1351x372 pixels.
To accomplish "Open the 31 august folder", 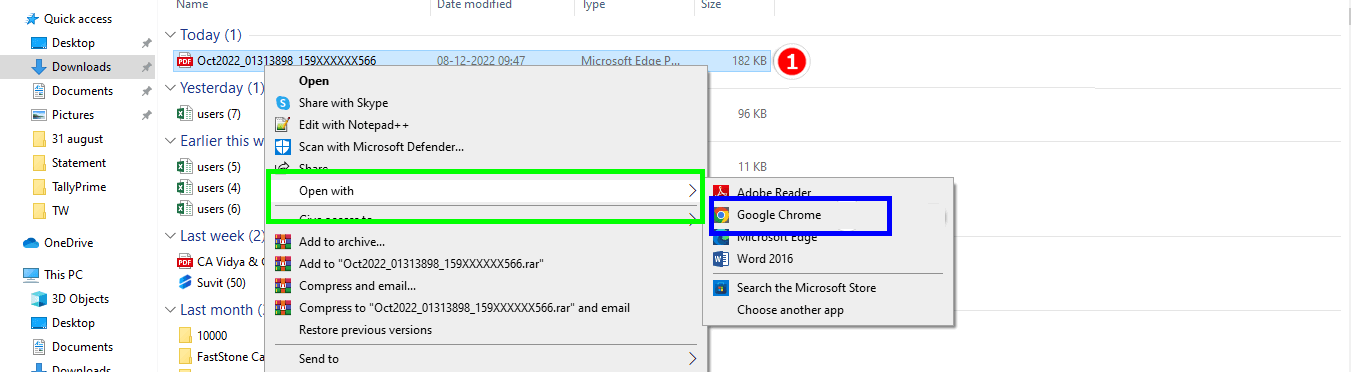I will [x=77, y=139].
